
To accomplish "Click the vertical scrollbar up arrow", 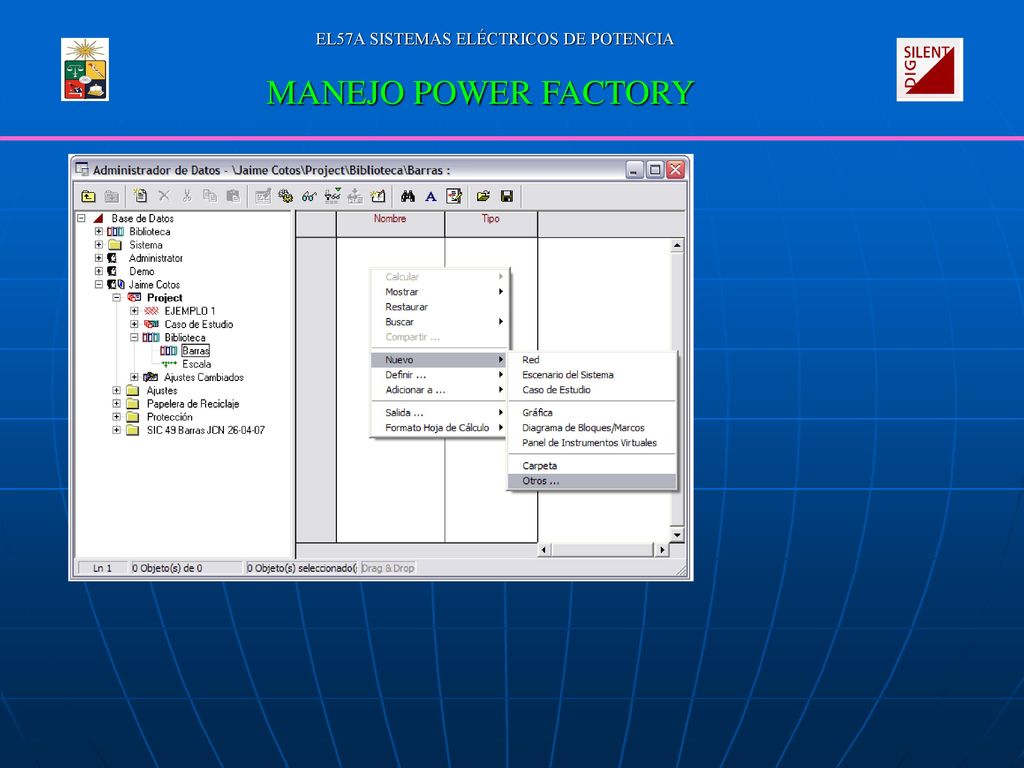I will [x=677, y=246].
